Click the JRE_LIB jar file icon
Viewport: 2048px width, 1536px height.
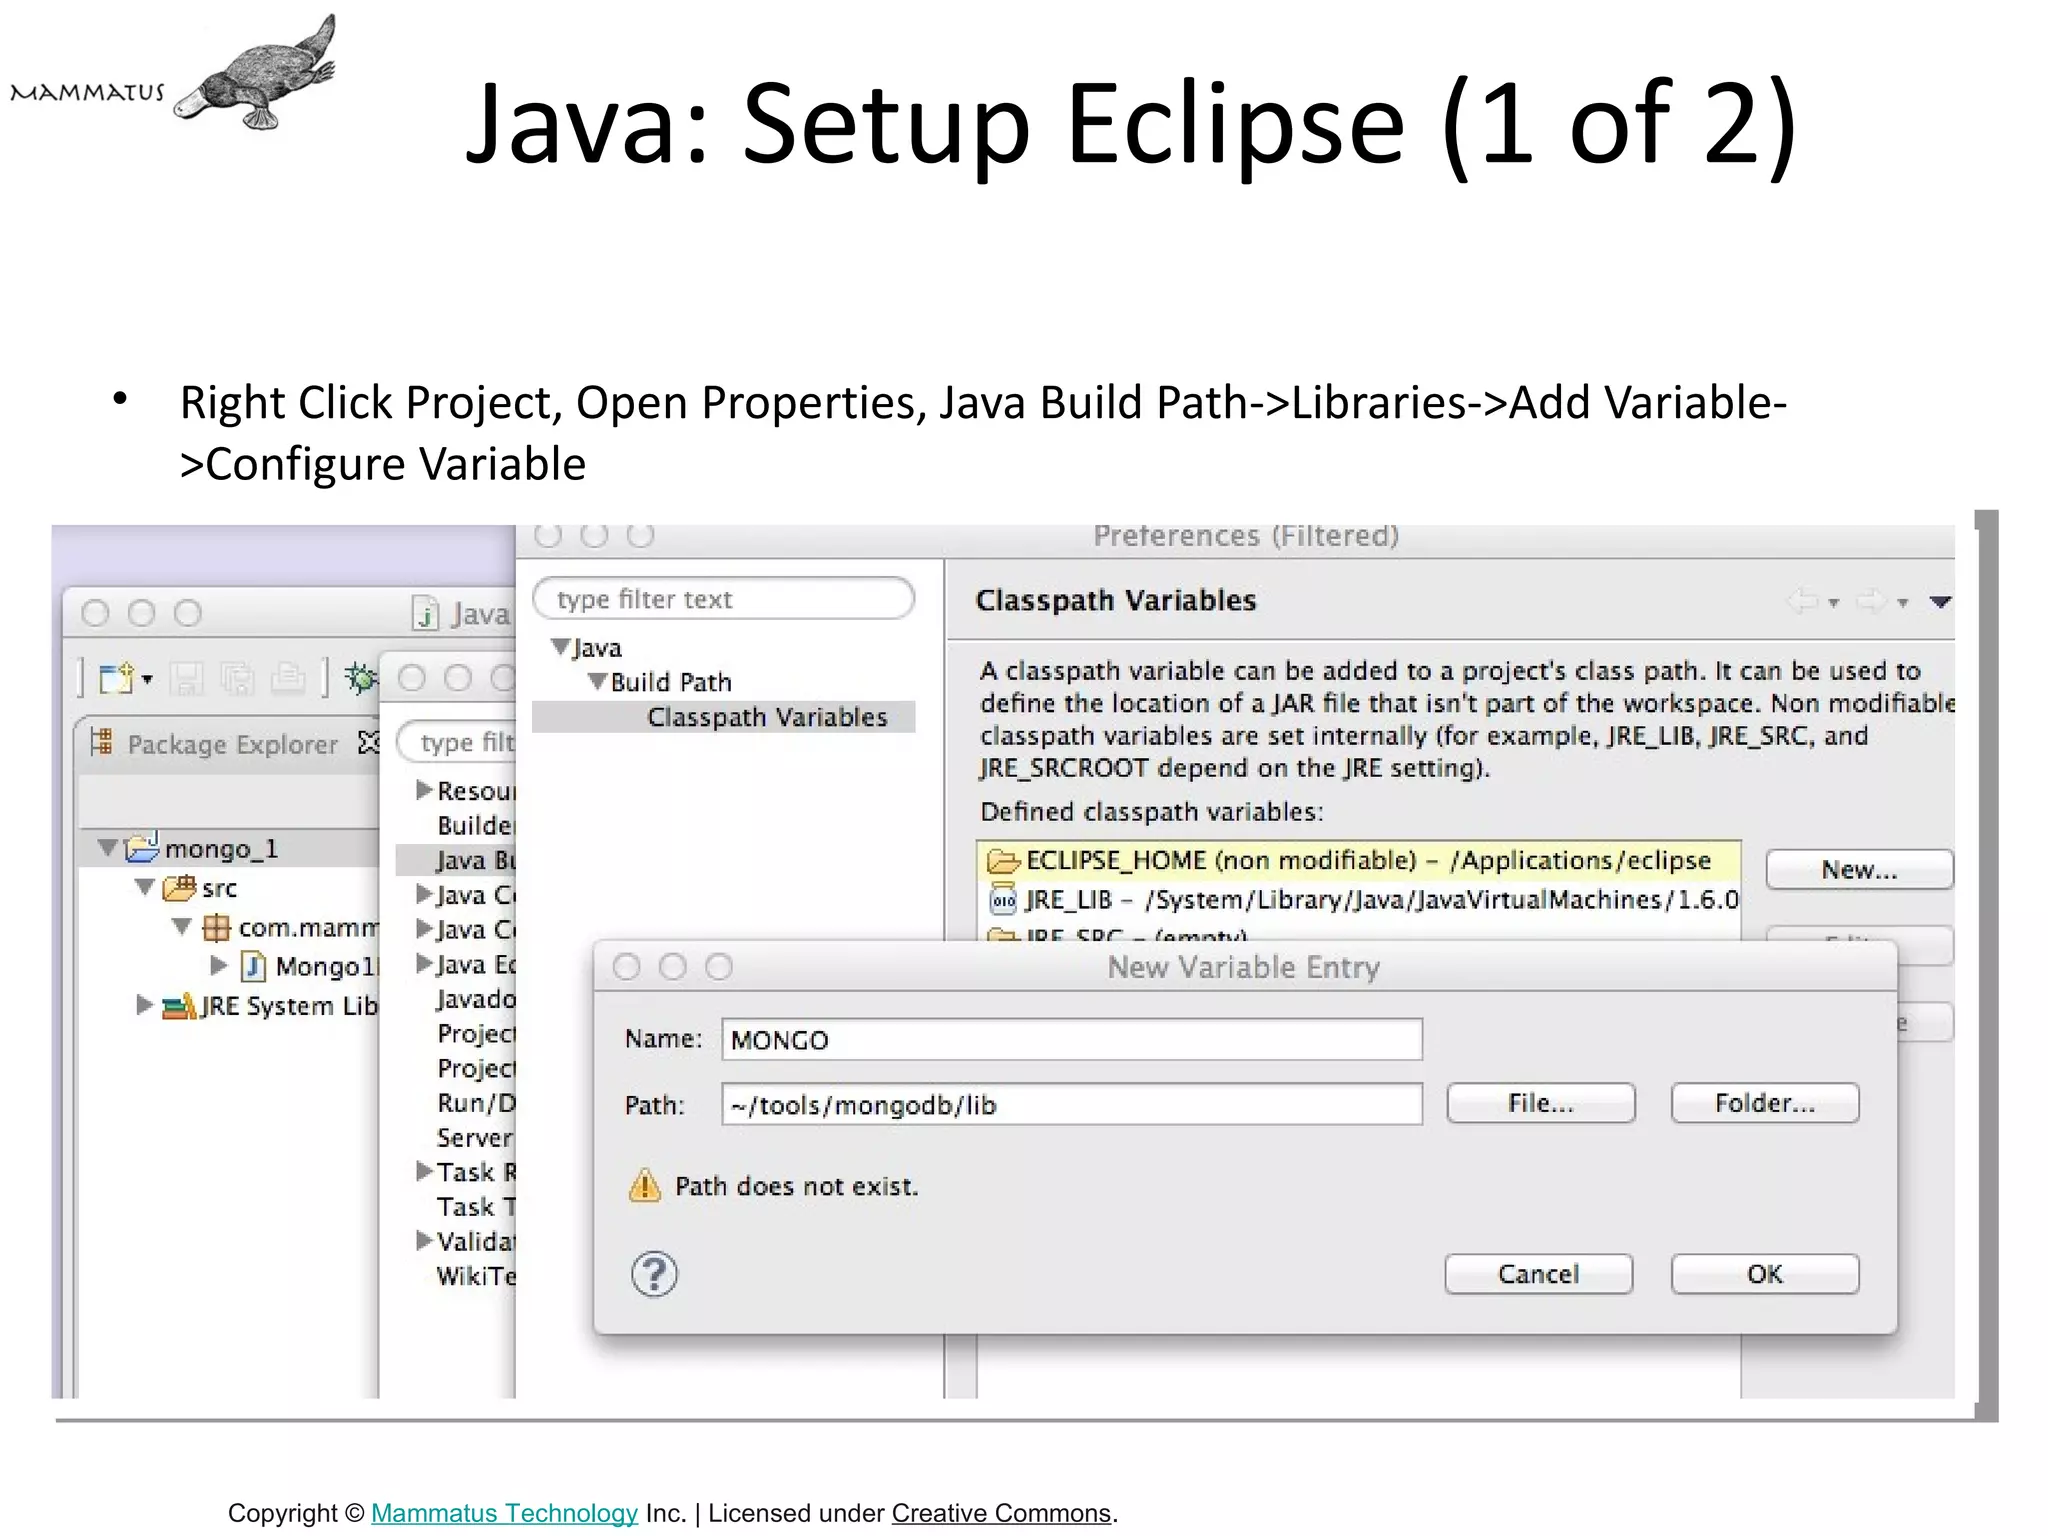click(x=1002, y=900)
